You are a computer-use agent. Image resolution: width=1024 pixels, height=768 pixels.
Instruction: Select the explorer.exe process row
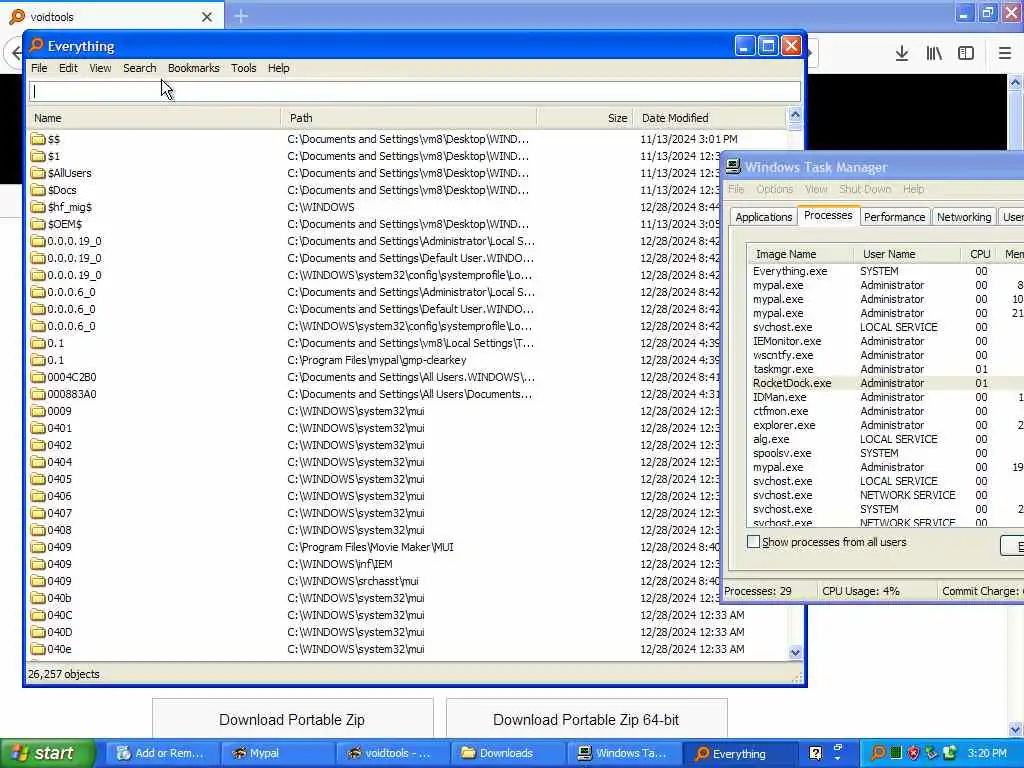coord(886,425)
